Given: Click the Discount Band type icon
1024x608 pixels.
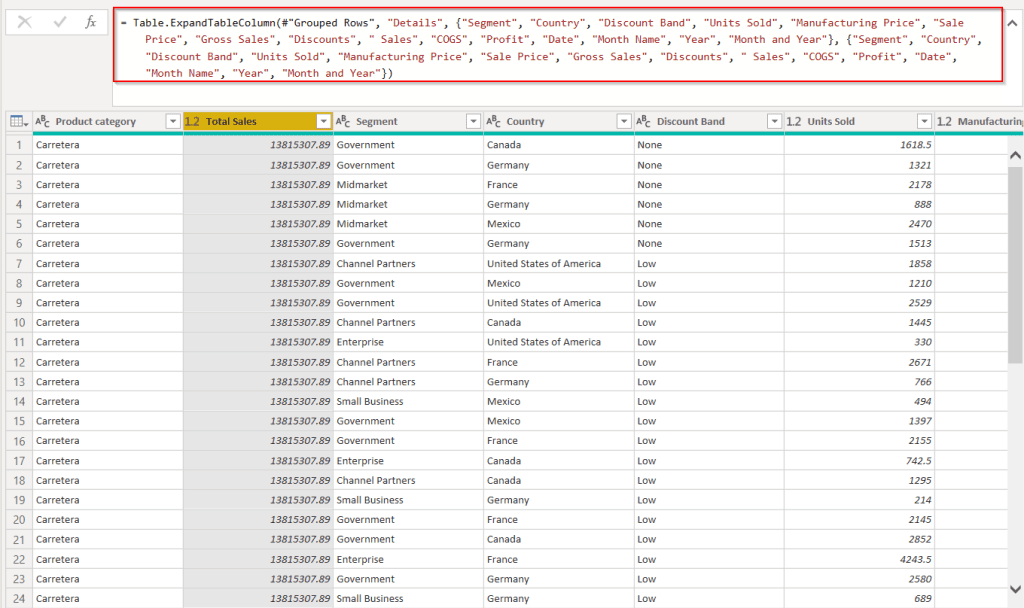Looking at the screenshot, I should (643, 121).
